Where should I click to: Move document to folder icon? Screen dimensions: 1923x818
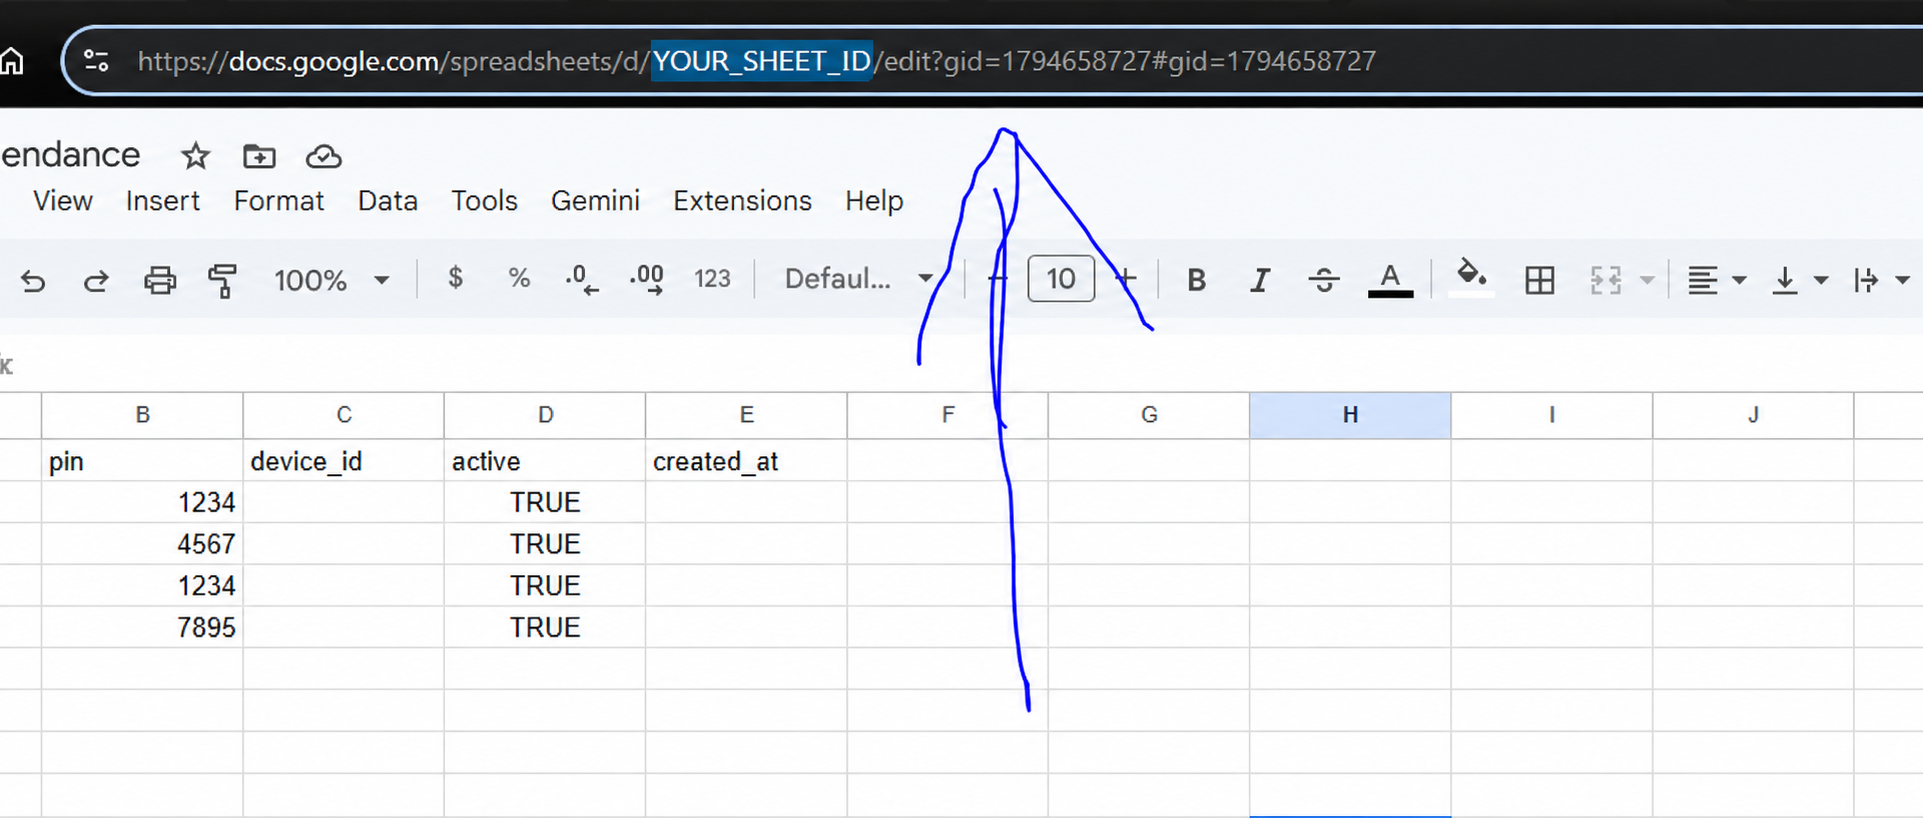tap(259, 156)
